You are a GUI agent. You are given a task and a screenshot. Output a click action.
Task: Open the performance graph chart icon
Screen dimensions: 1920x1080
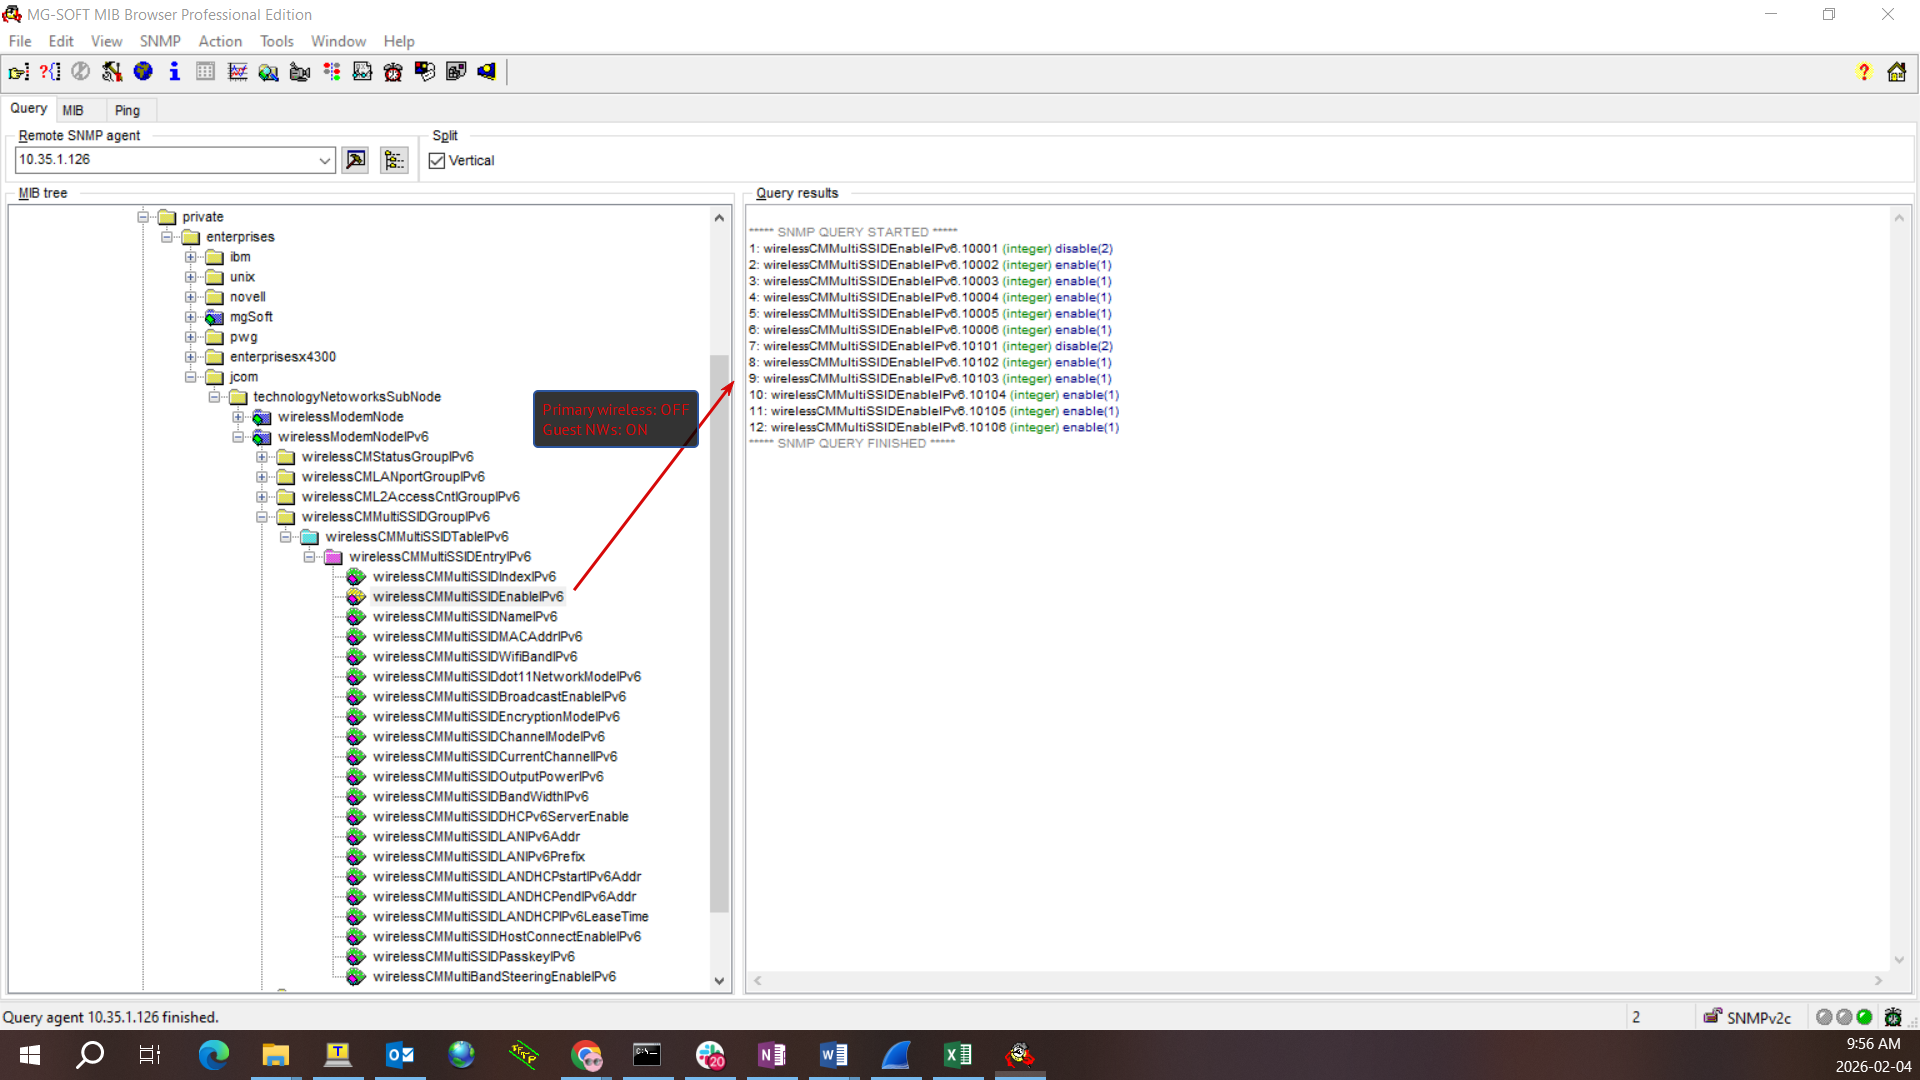pos(237,72)
